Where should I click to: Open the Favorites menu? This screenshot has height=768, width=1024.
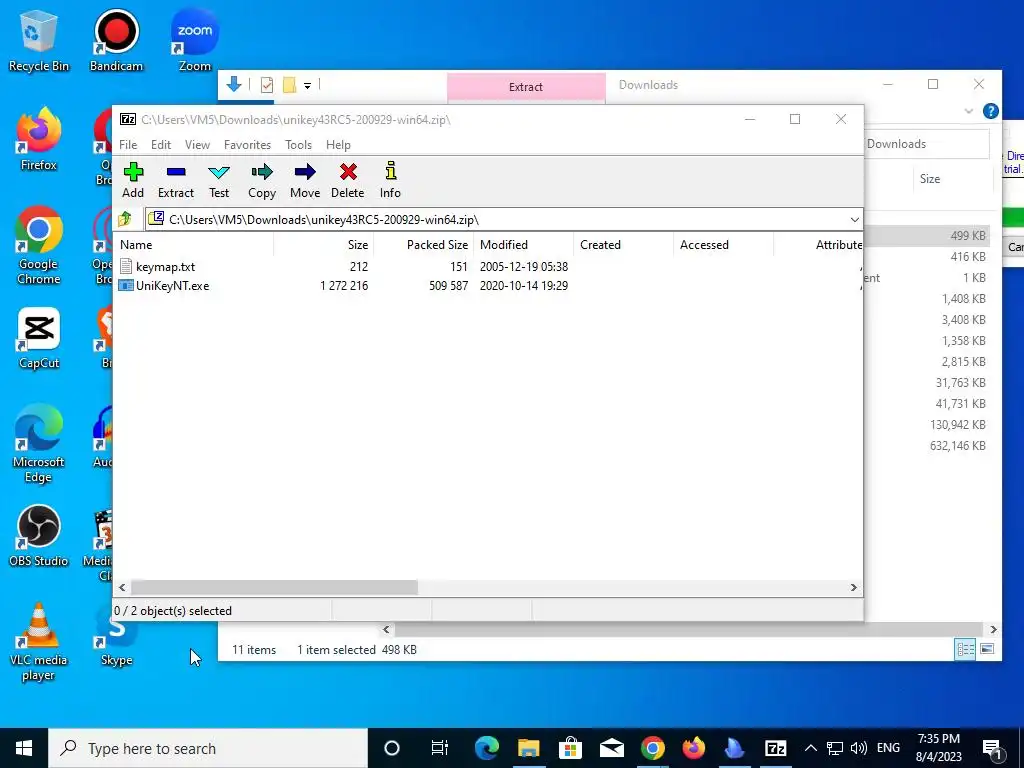(247, 145)
